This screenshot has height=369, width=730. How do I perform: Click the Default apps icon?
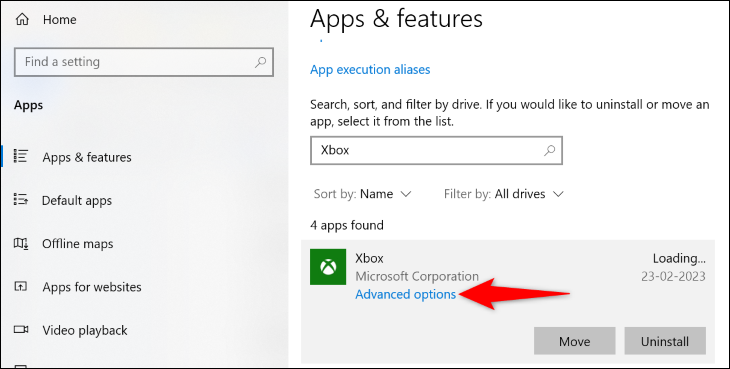coord(21,200)
